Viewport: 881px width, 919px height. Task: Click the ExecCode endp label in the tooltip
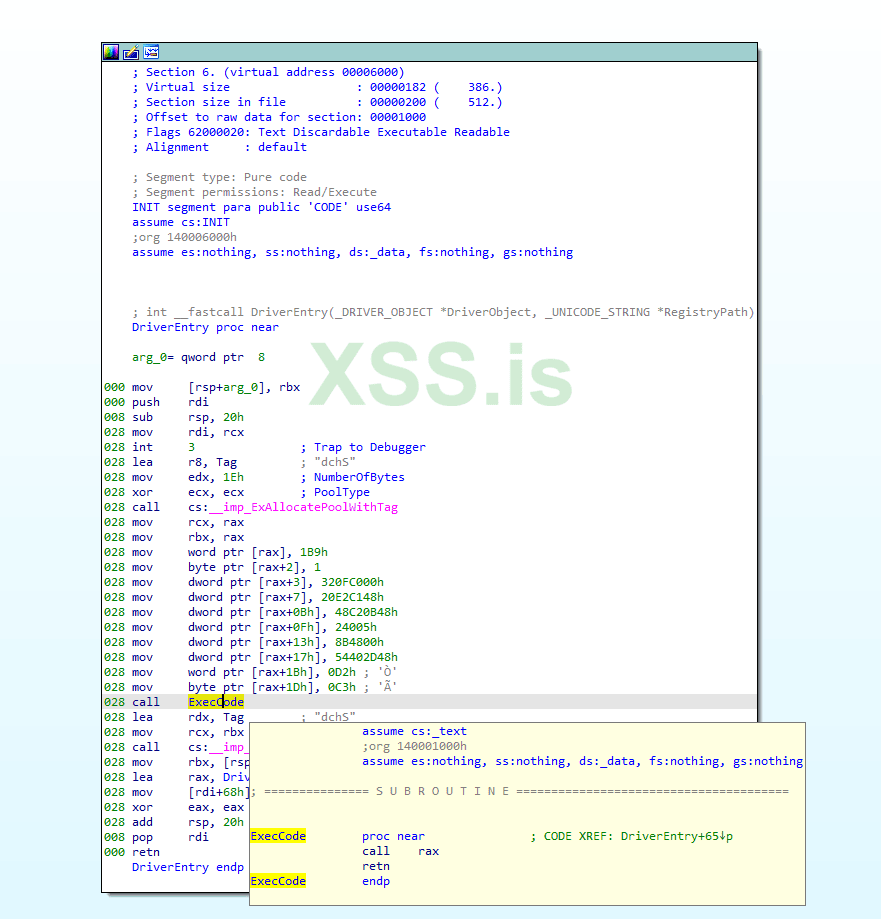pyautogui.click(x=277, y=881)
